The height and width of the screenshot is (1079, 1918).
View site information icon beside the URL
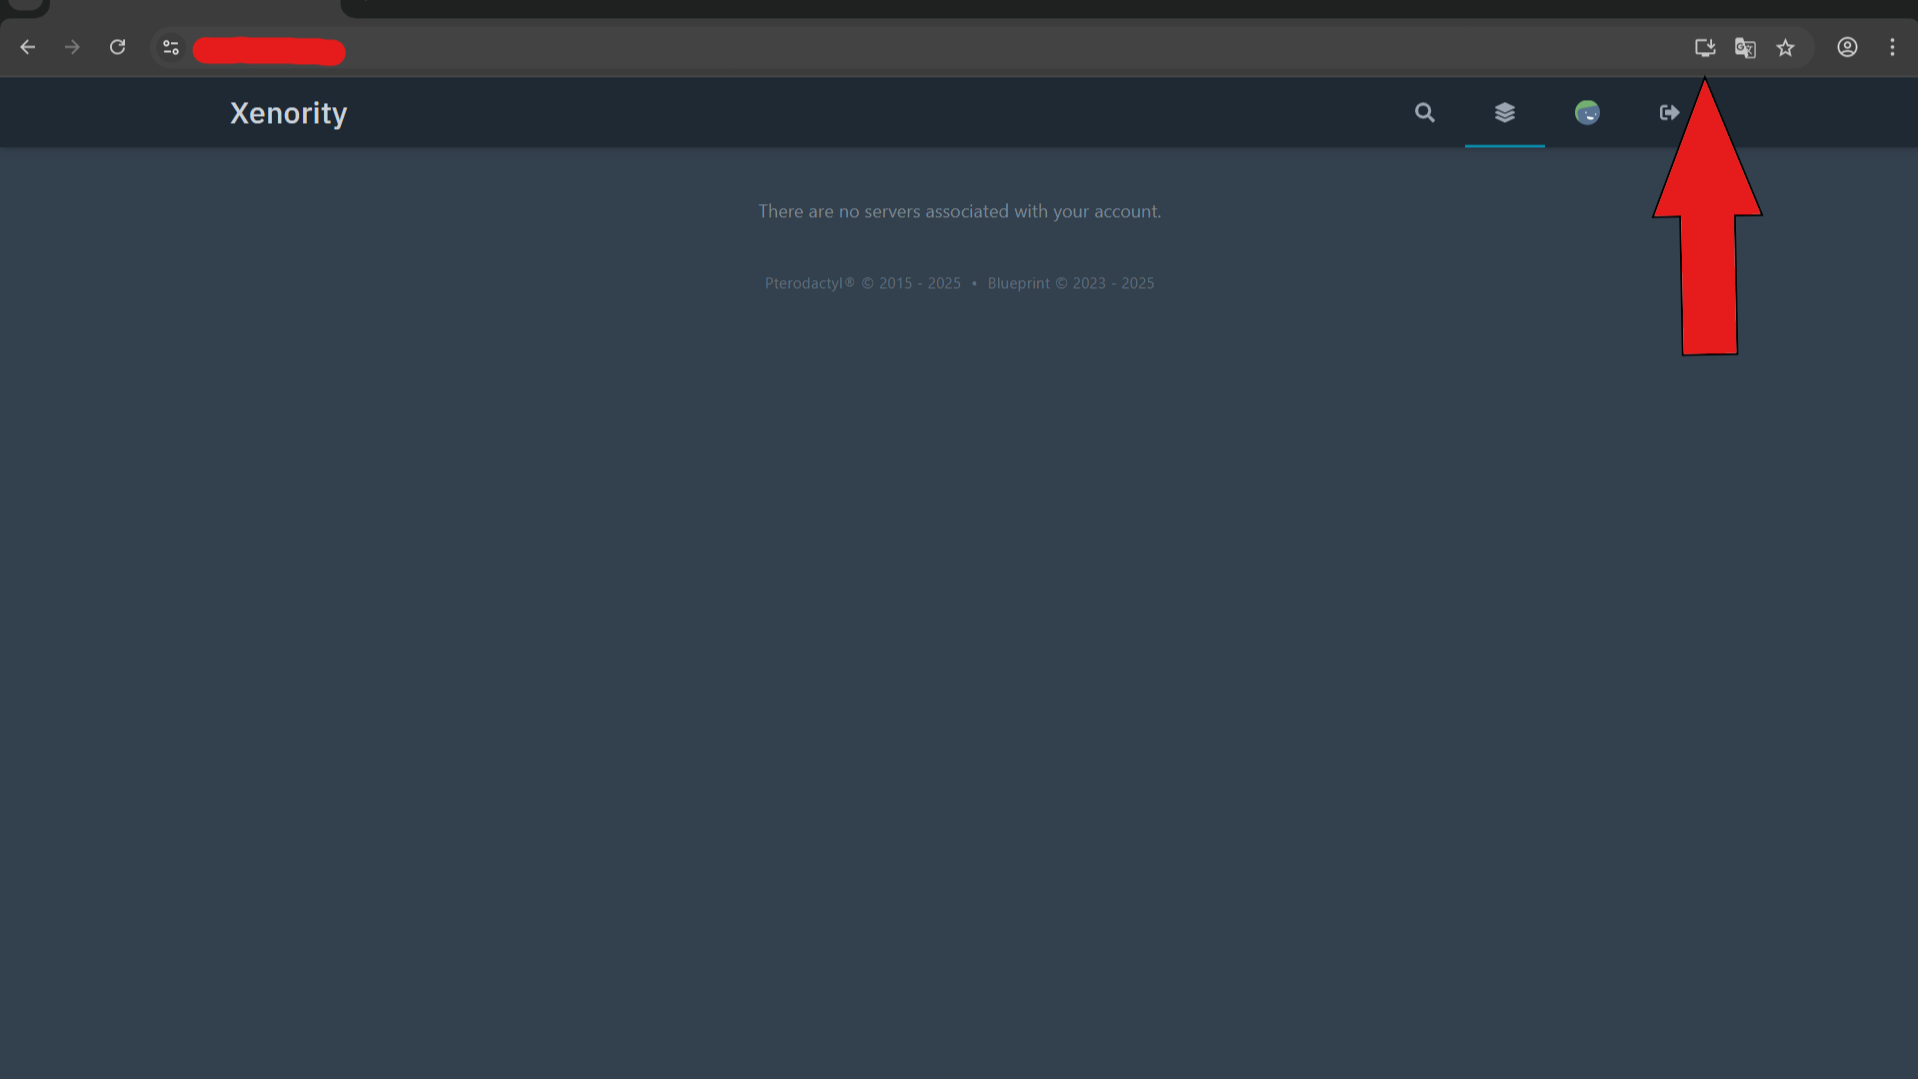[x=171, y=48]
